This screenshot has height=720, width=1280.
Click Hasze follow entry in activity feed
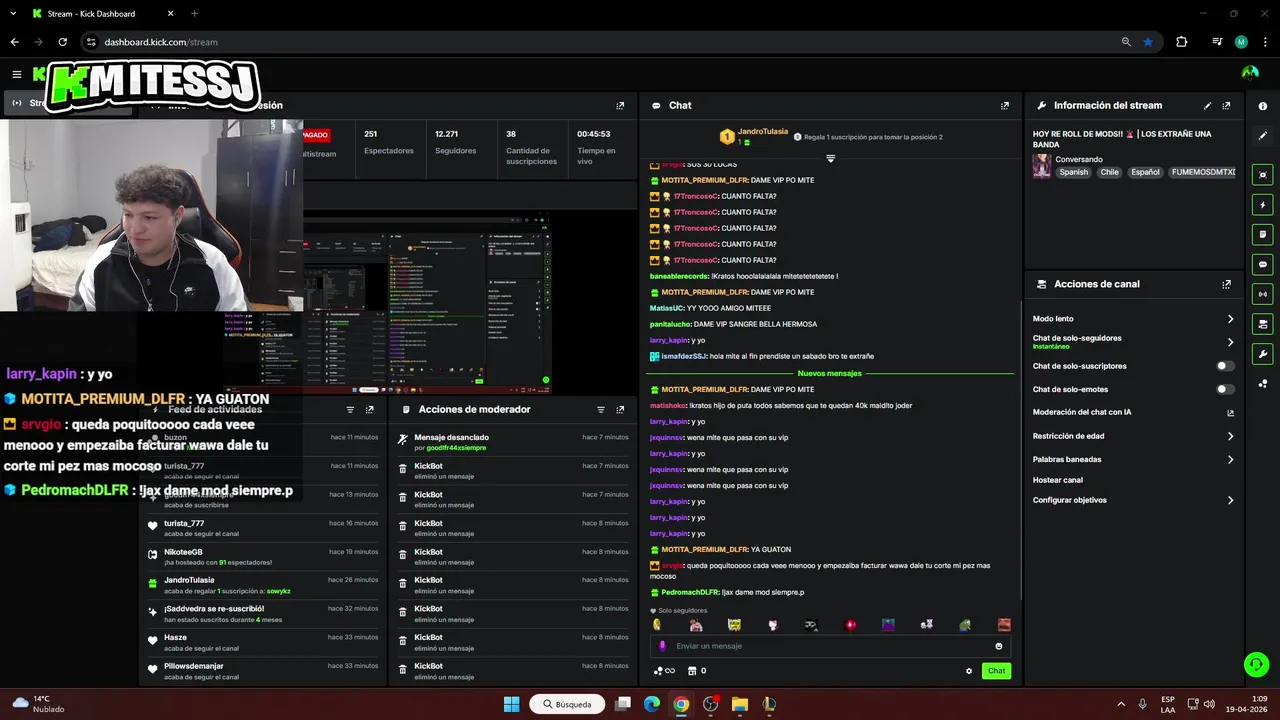263,642
